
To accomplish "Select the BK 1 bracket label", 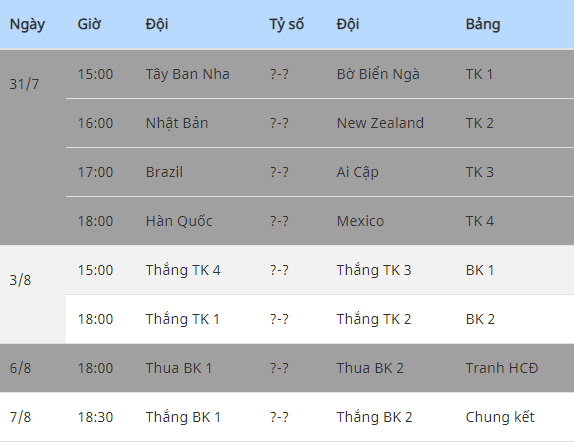I will click(x=480, y=271).
